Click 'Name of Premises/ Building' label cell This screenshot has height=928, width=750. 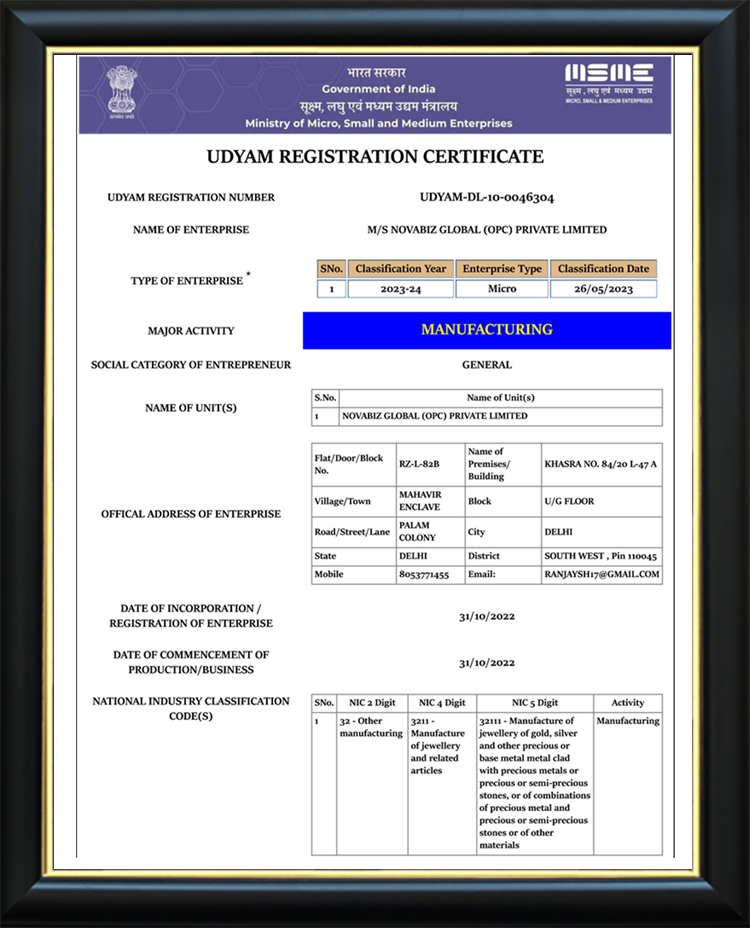coord(503,464)
